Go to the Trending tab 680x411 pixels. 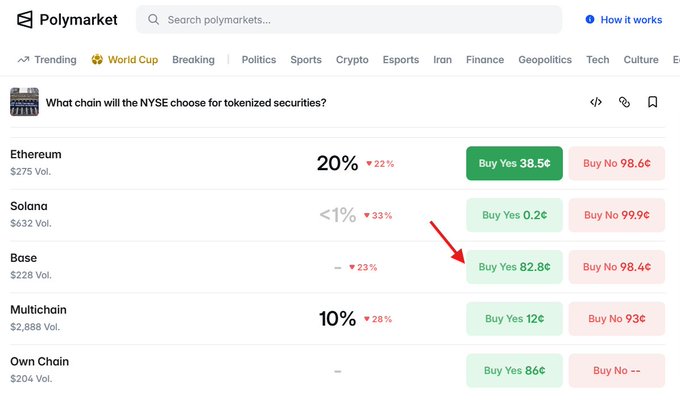(56, 60)
